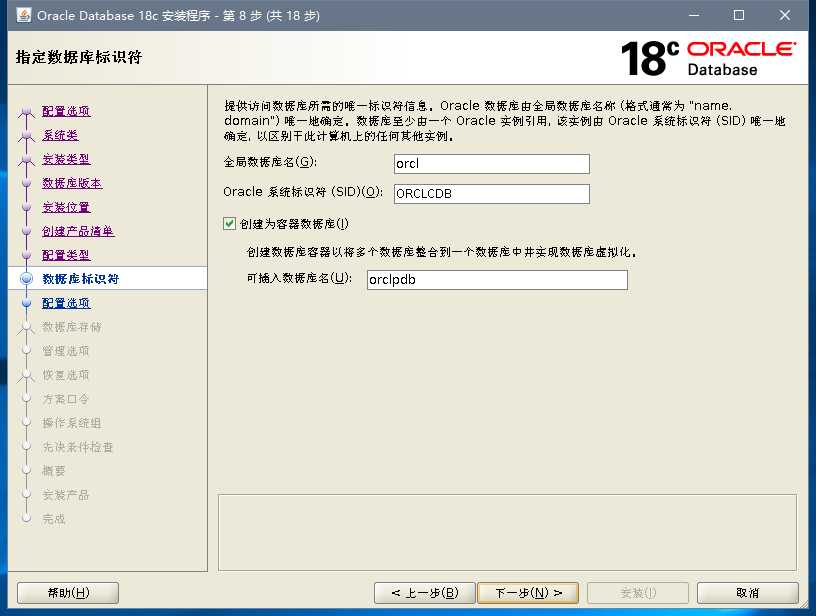This screenshot has width=816, height=616.
Task: Click the Oracle 18c Database logo
Action: click(x=708, y=58)
